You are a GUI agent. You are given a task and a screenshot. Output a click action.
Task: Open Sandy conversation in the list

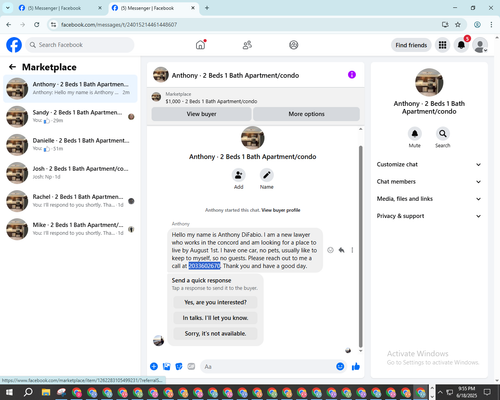pyautogui.click(x=70, y=117)
